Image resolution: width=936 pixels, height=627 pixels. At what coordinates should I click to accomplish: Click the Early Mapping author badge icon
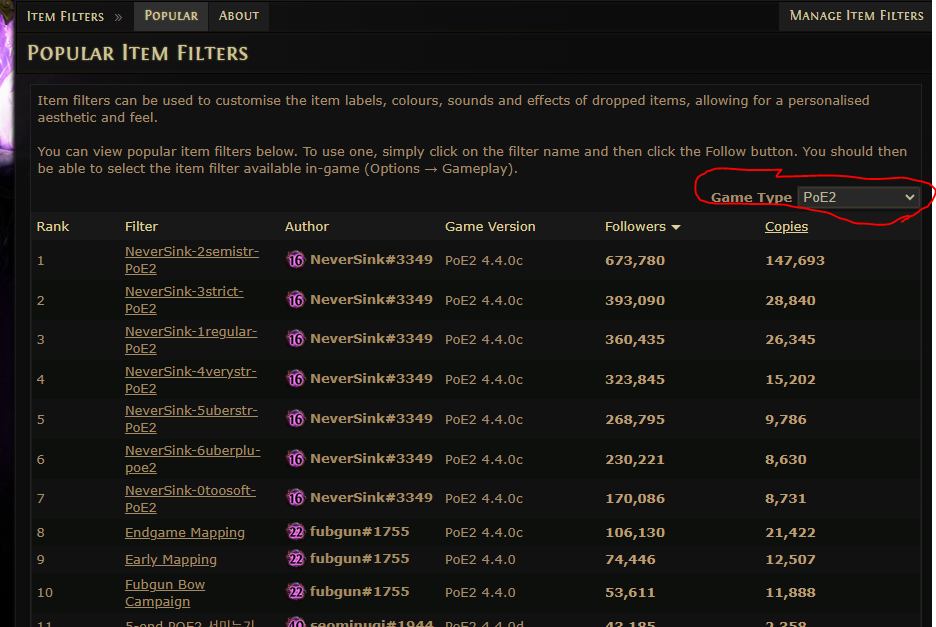click(x=295, y=559)
